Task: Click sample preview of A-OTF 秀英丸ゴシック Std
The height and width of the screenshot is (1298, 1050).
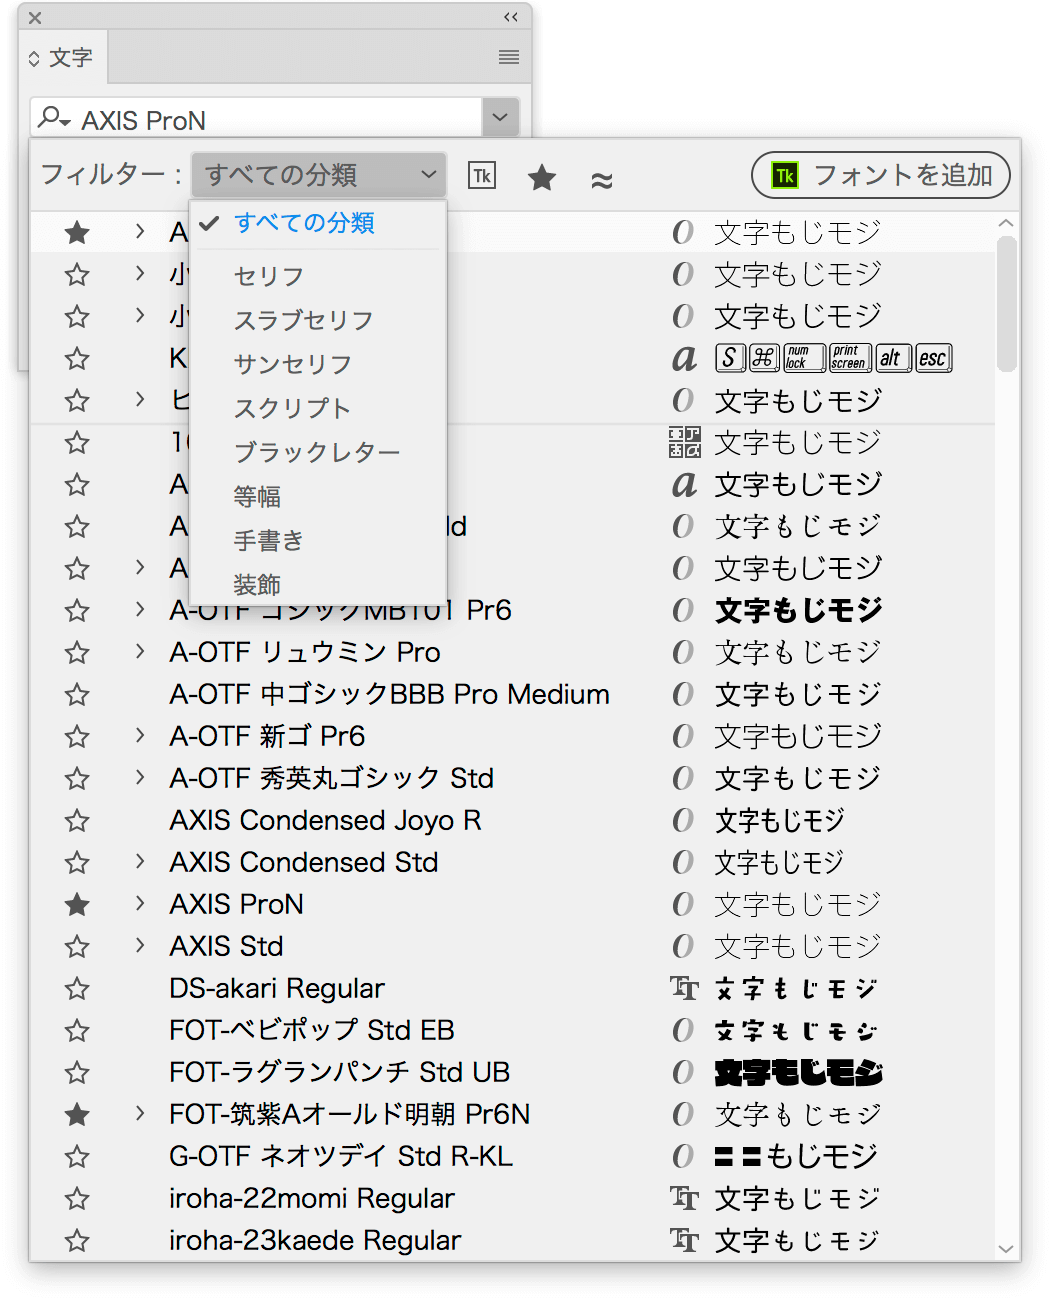Action: point(798,778)
